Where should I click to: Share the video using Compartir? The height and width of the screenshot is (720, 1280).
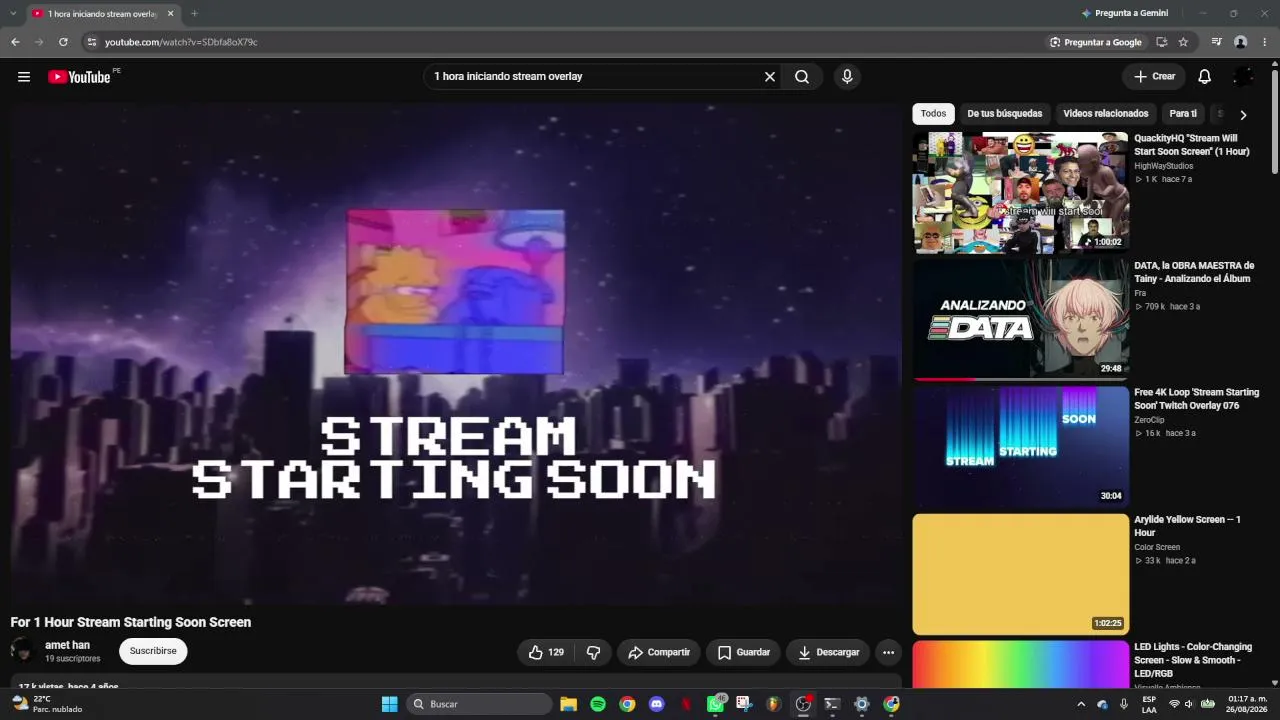click(x=659, y=652)
